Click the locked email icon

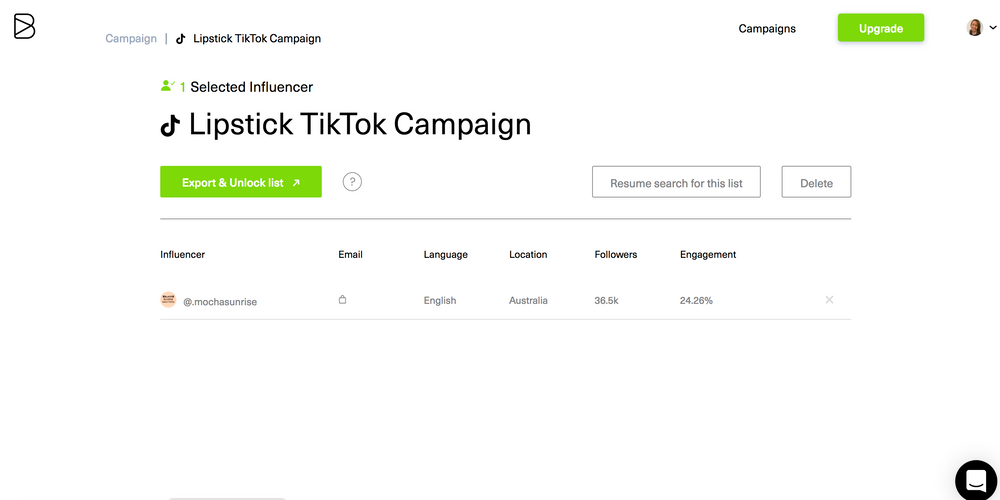click(342, 299)
